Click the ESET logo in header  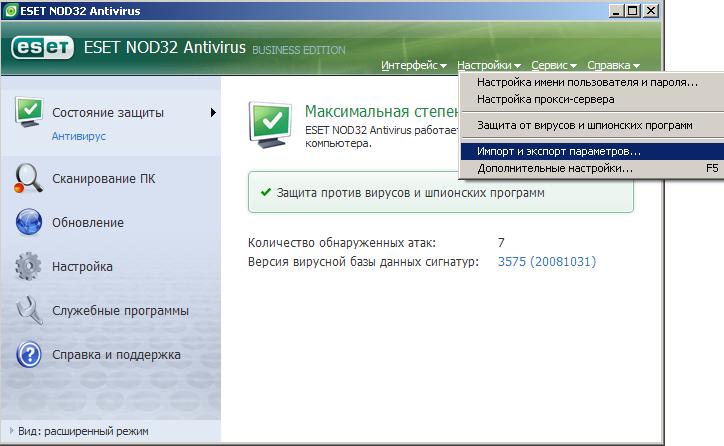coord(42,48)
